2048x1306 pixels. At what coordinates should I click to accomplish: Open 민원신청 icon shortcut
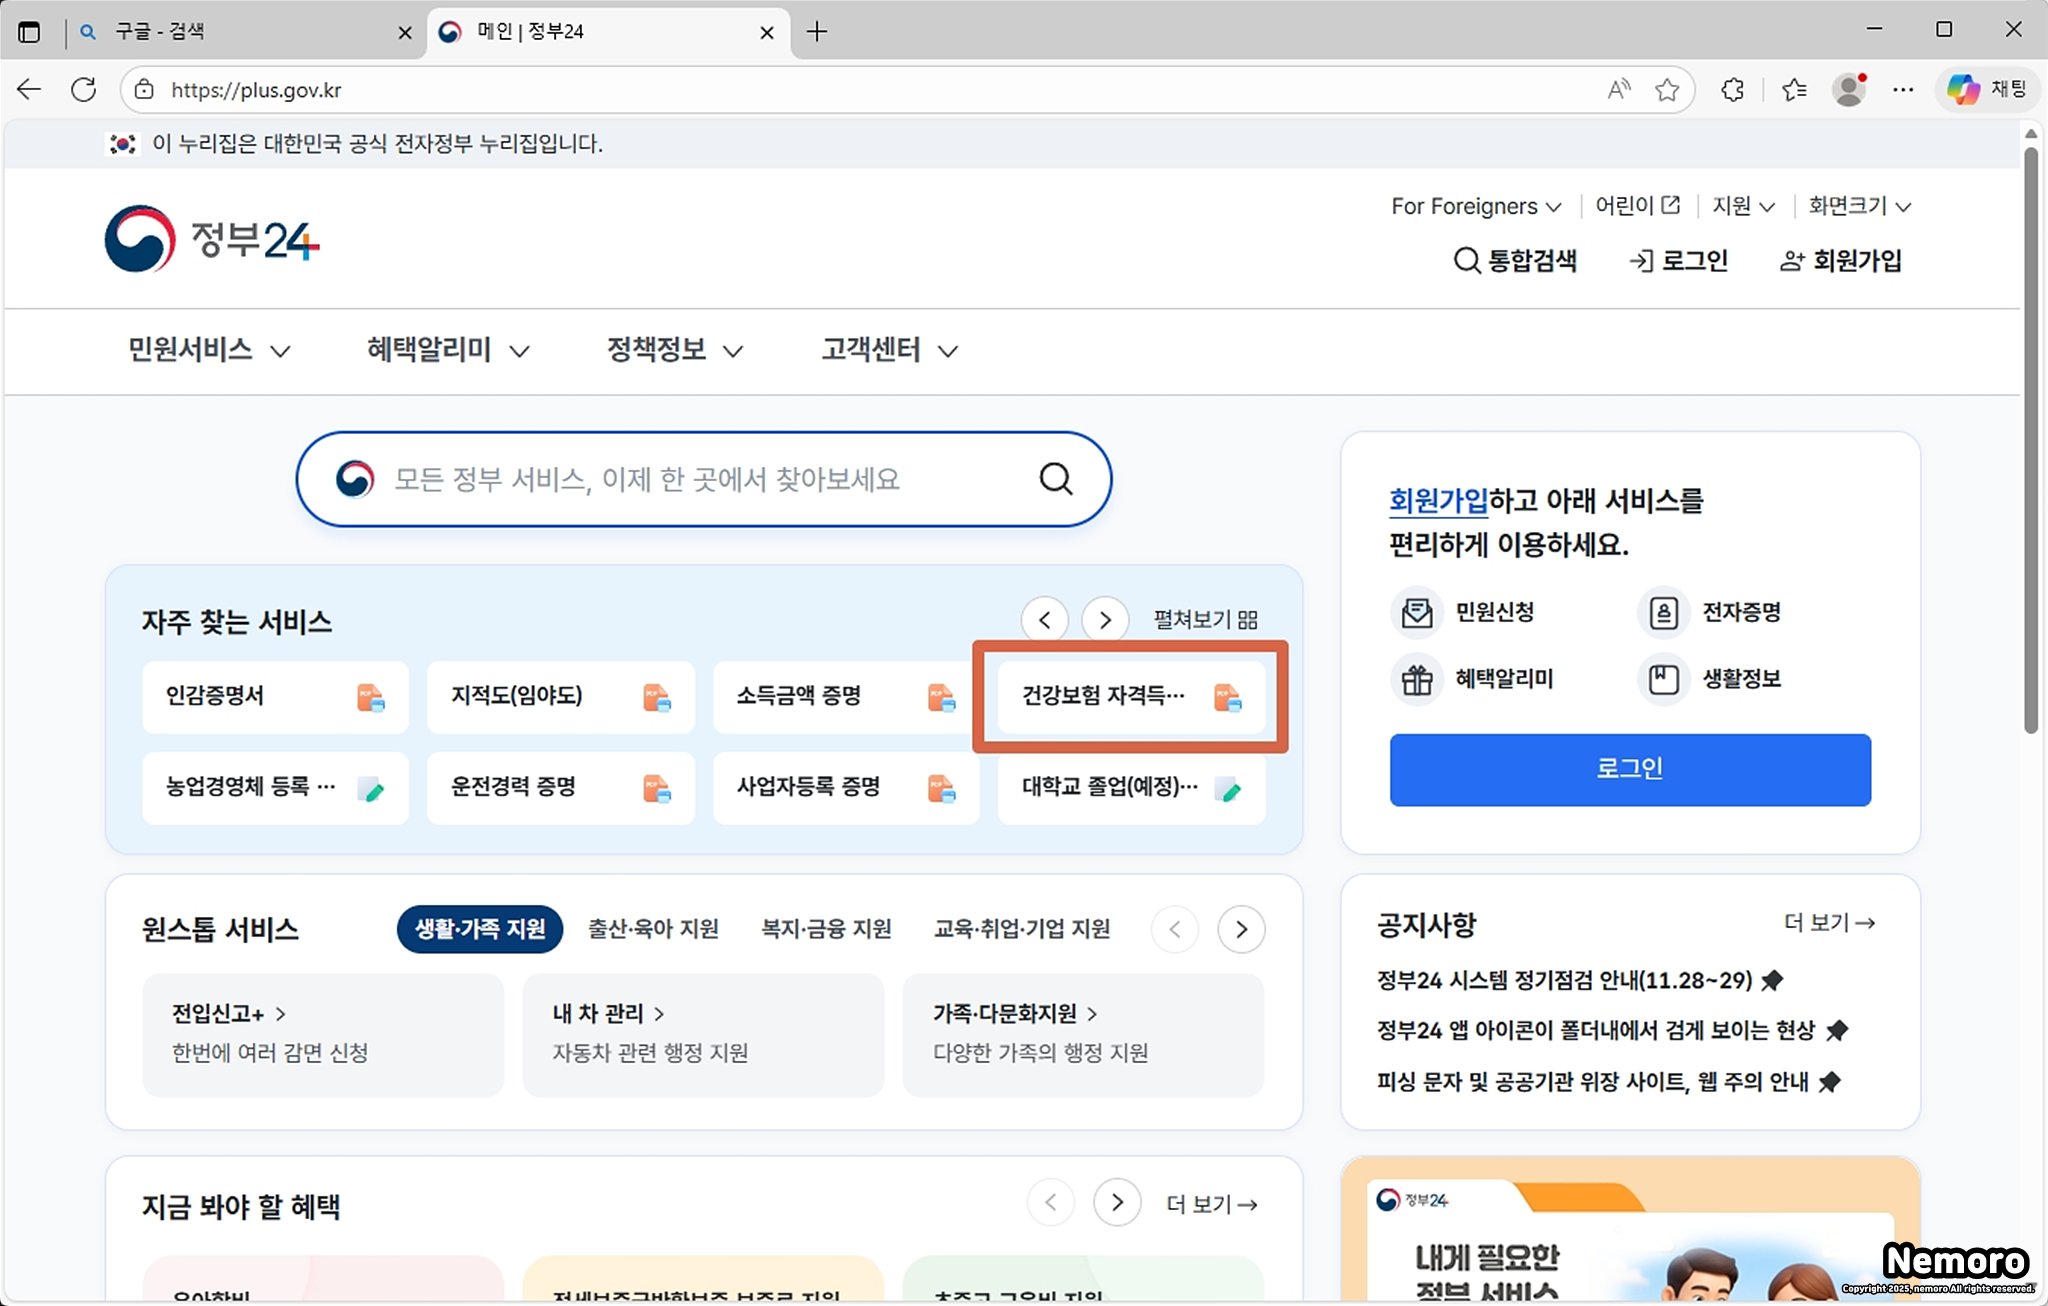coord(1416,612)
